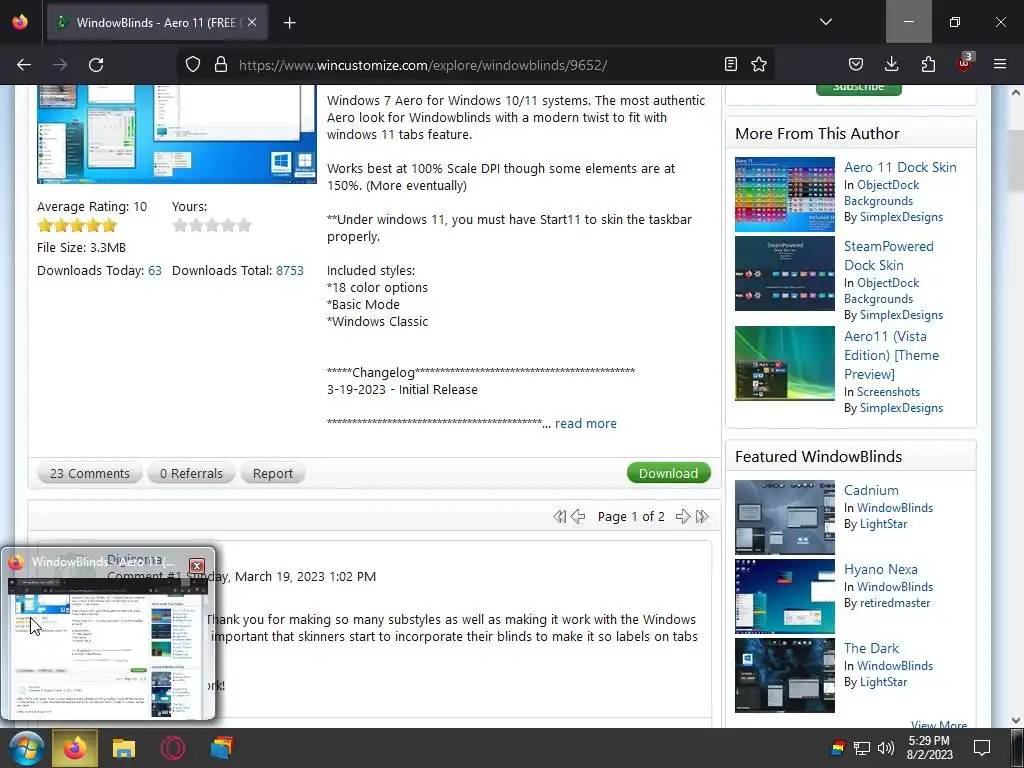Viewport: 1024px width, 768px height.
Task: Open the Aero 11 Dock Skin link
Action: [900, 167]
